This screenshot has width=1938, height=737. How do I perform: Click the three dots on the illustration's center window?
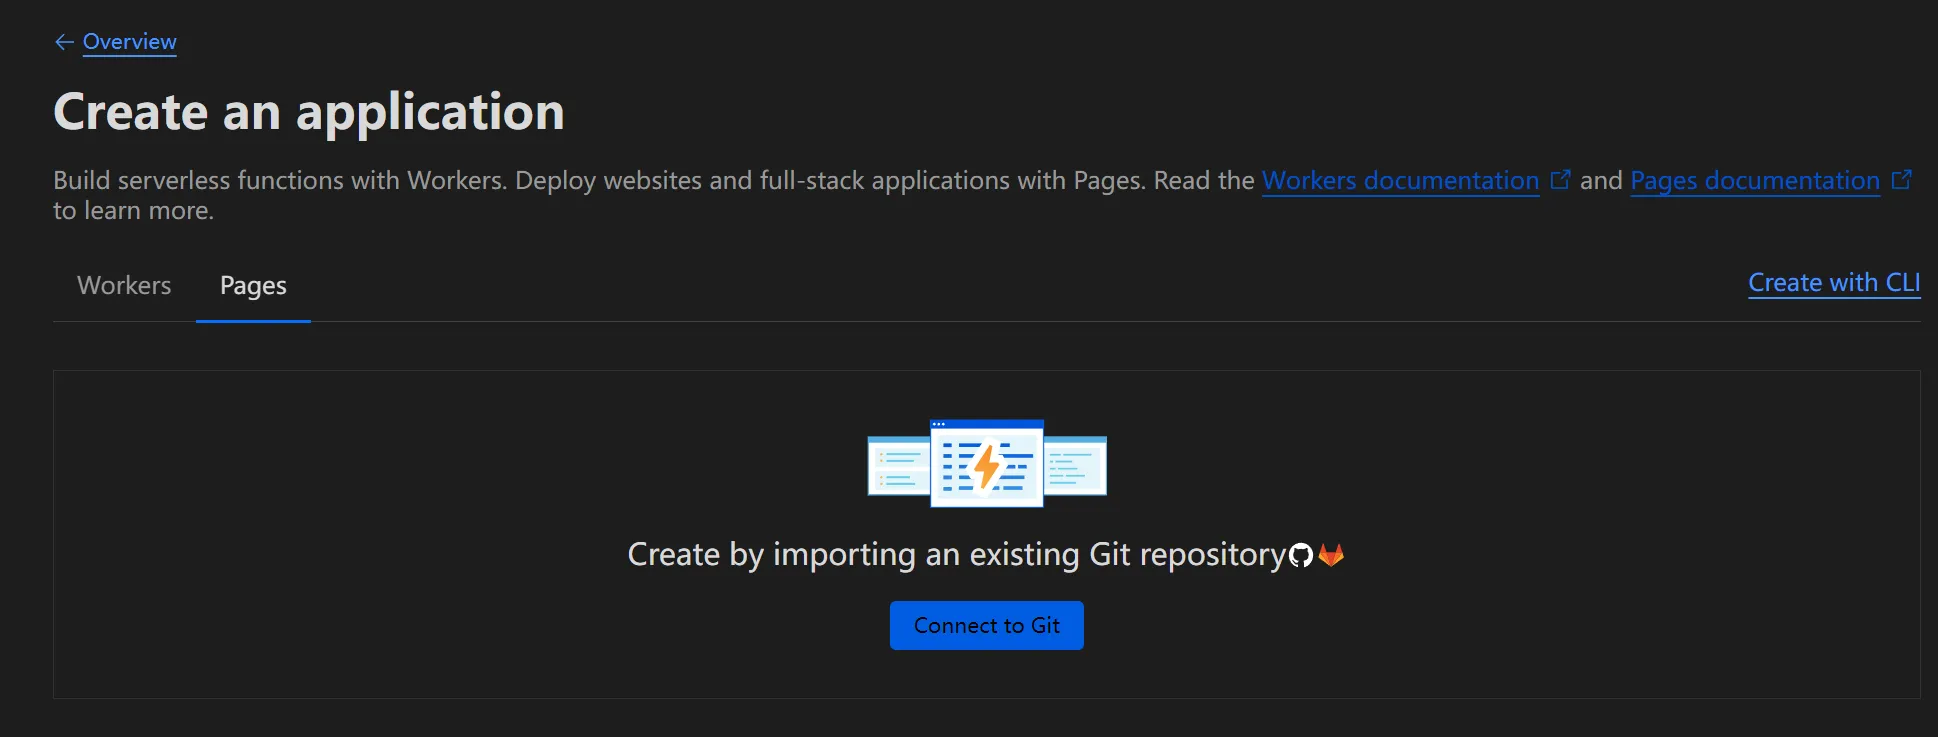(x=939, y=425)
